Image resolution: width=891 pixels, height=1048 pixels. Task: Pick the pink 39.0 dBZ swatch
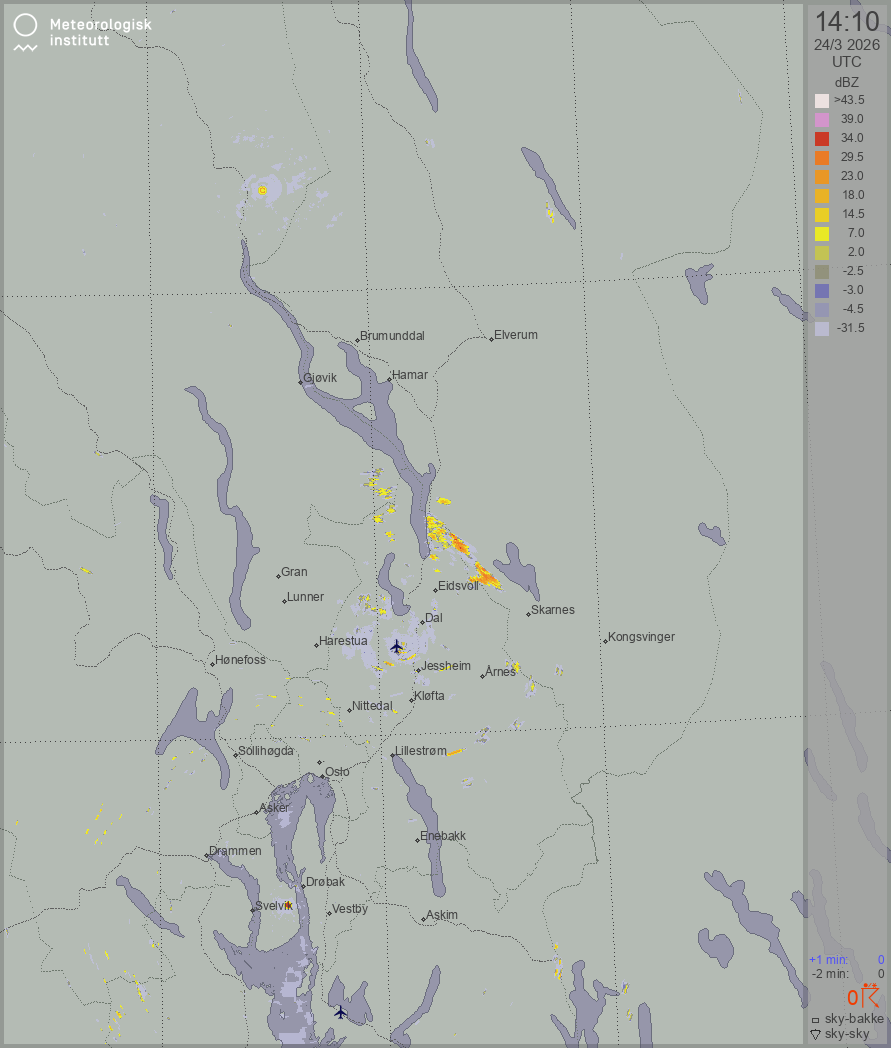822,119
